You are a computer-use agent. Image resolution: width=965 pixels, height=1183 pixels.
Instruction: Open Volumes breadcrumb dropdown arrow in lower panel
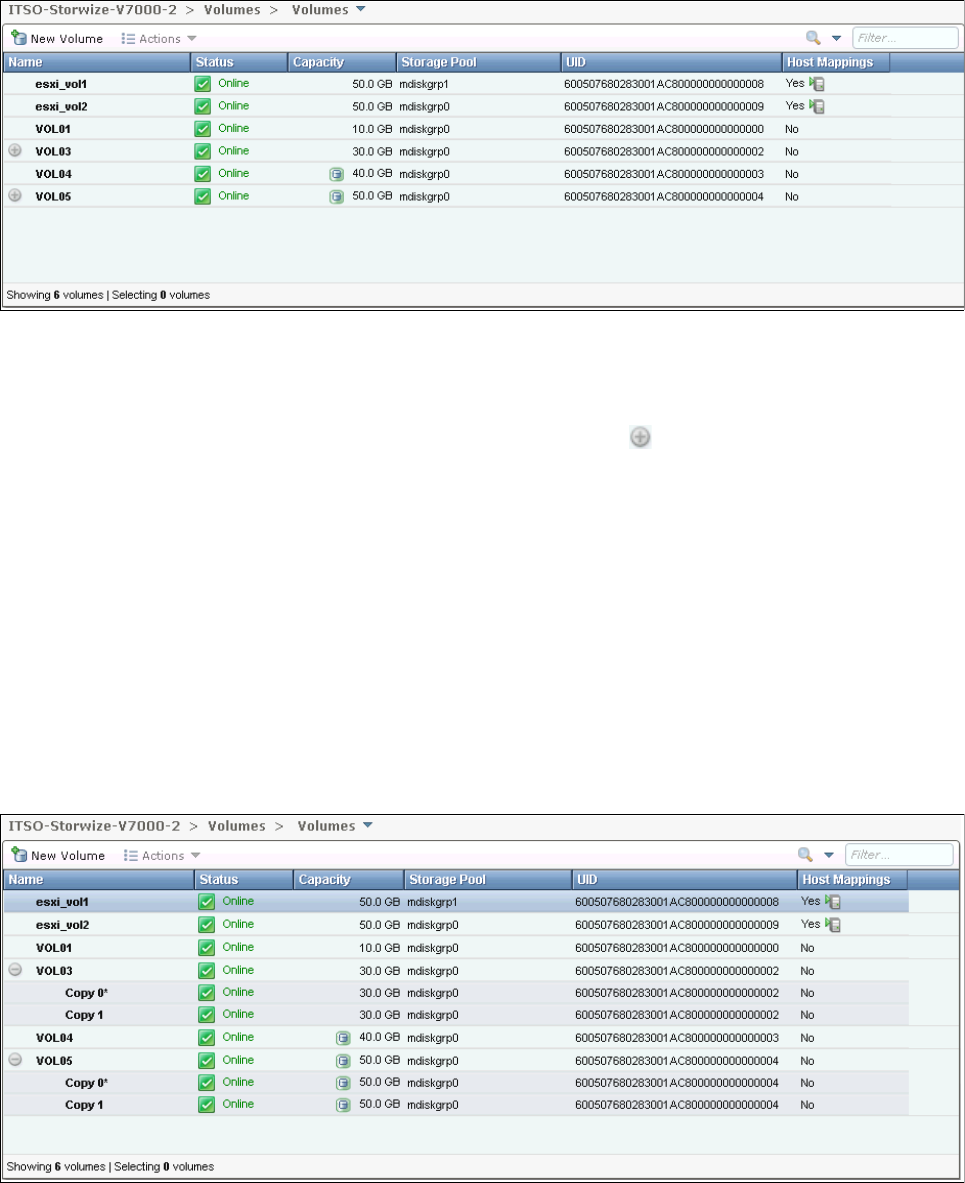point(366,826)
